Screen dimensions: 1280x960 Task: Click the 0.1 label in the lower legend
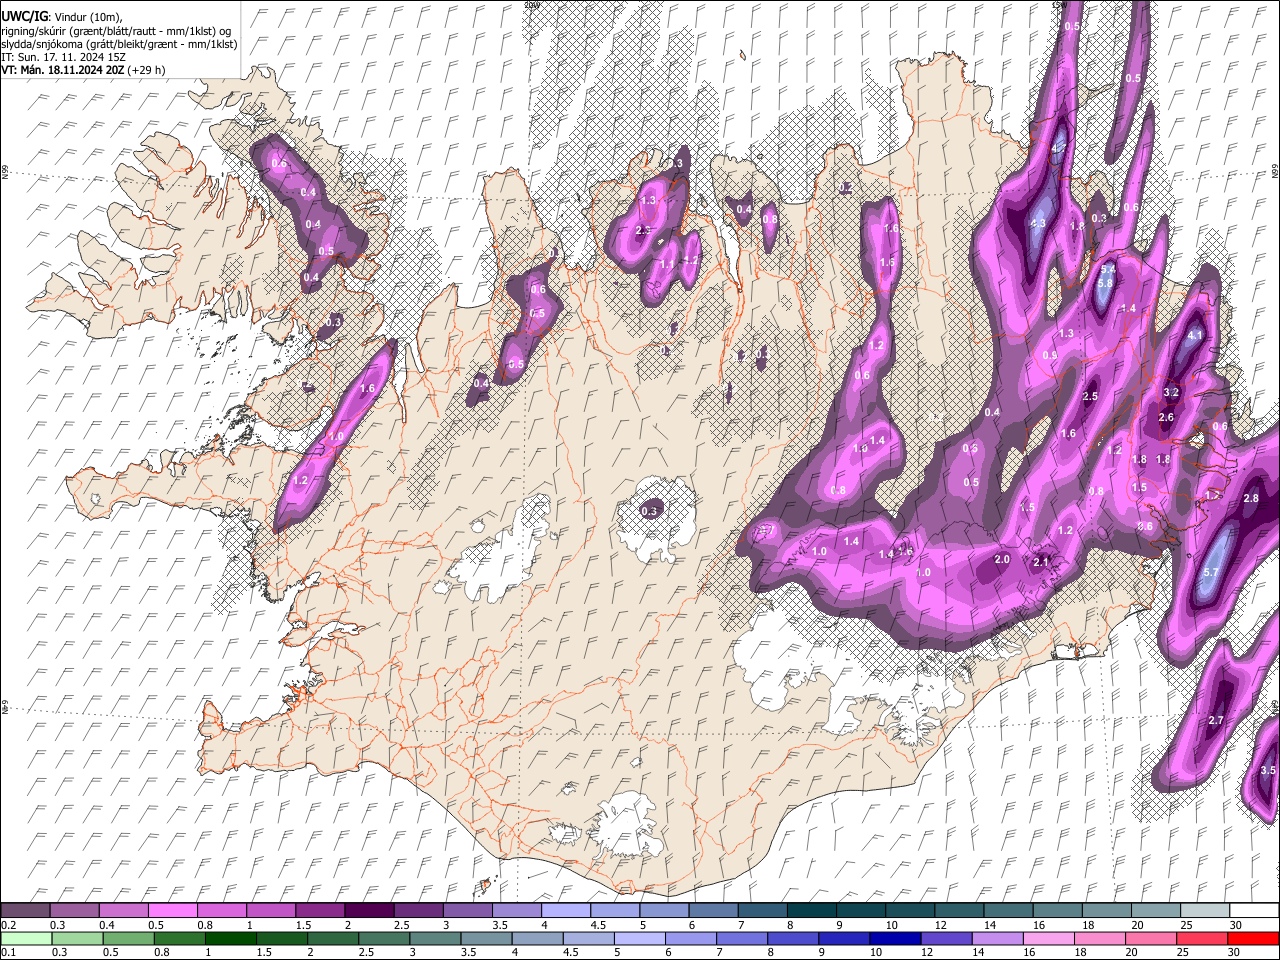(x=8, y=952)
